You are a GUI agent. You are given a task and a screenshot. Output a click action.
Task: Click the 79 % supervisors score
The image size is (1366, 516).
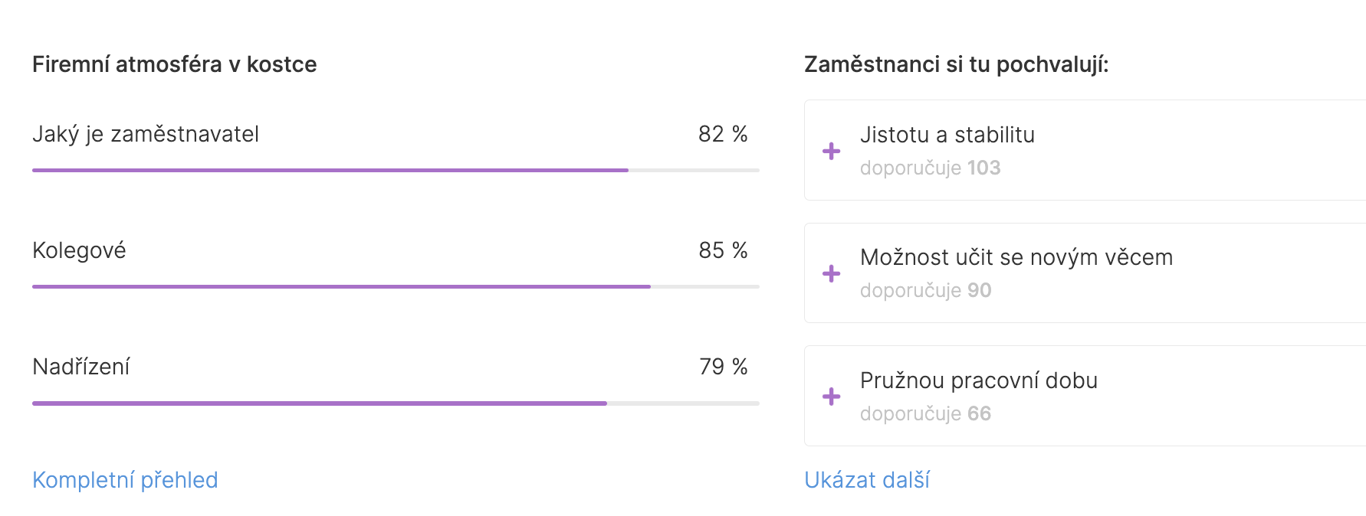(723, 367)
